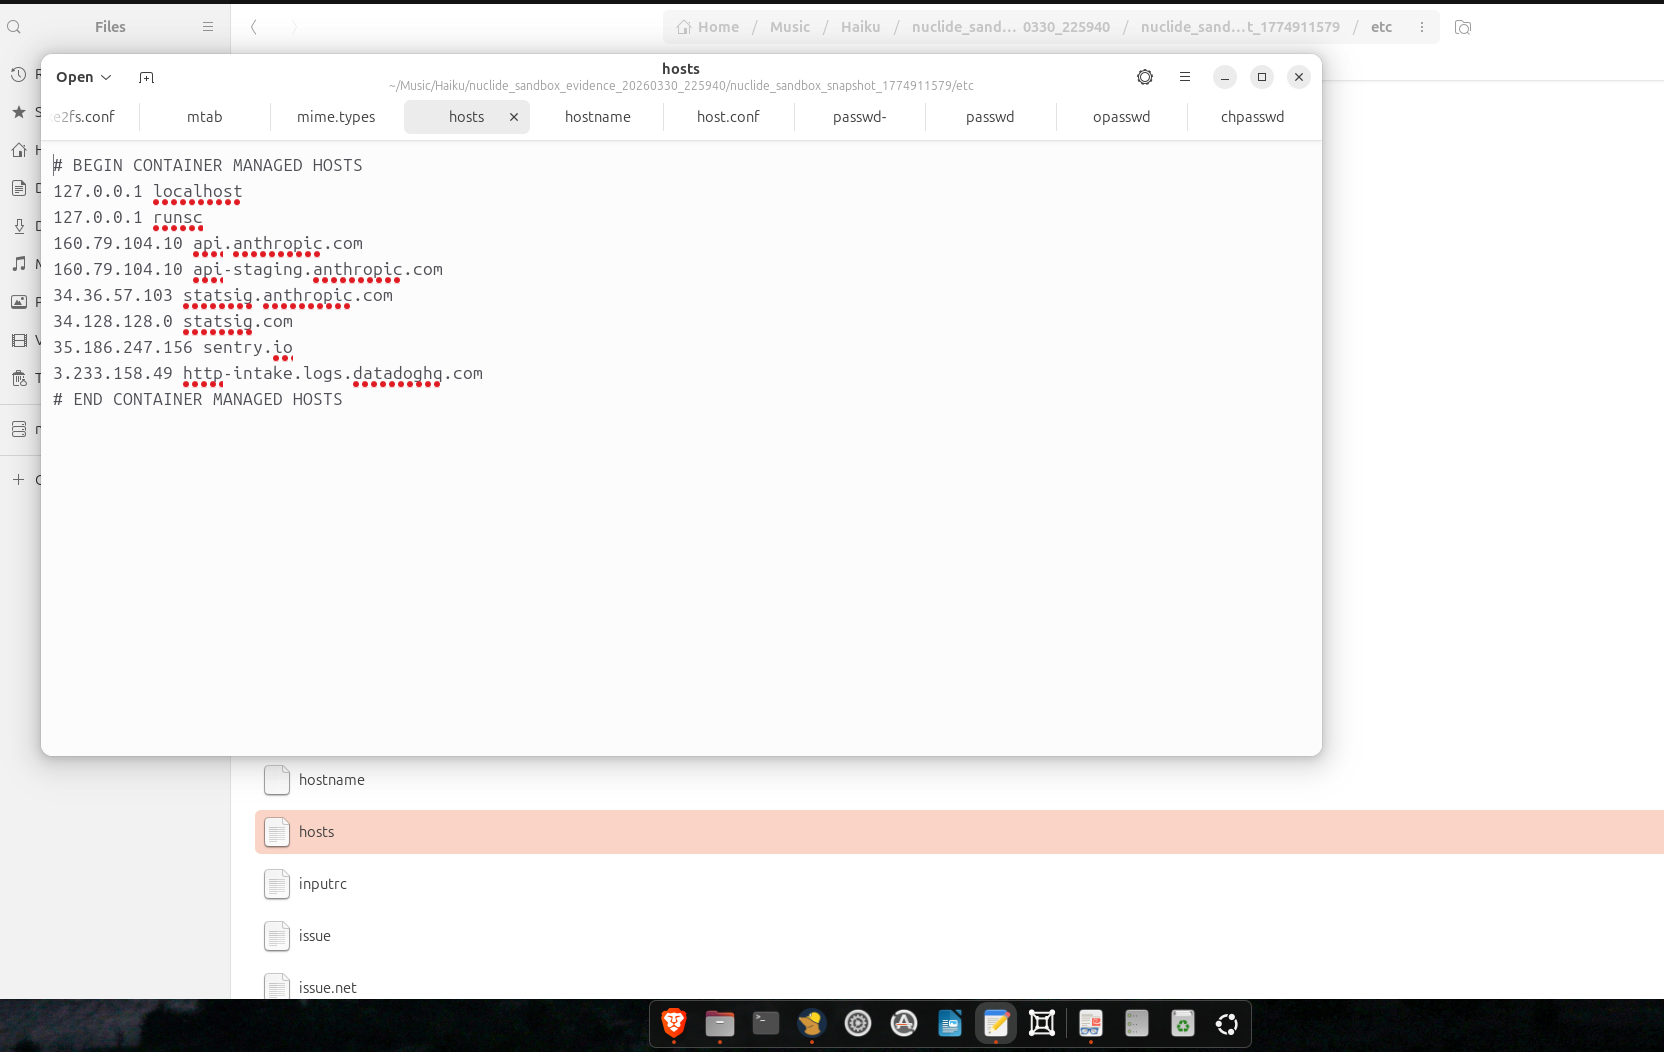
Task: Switch to the hostname tab
Action: [x=597, y=117]
